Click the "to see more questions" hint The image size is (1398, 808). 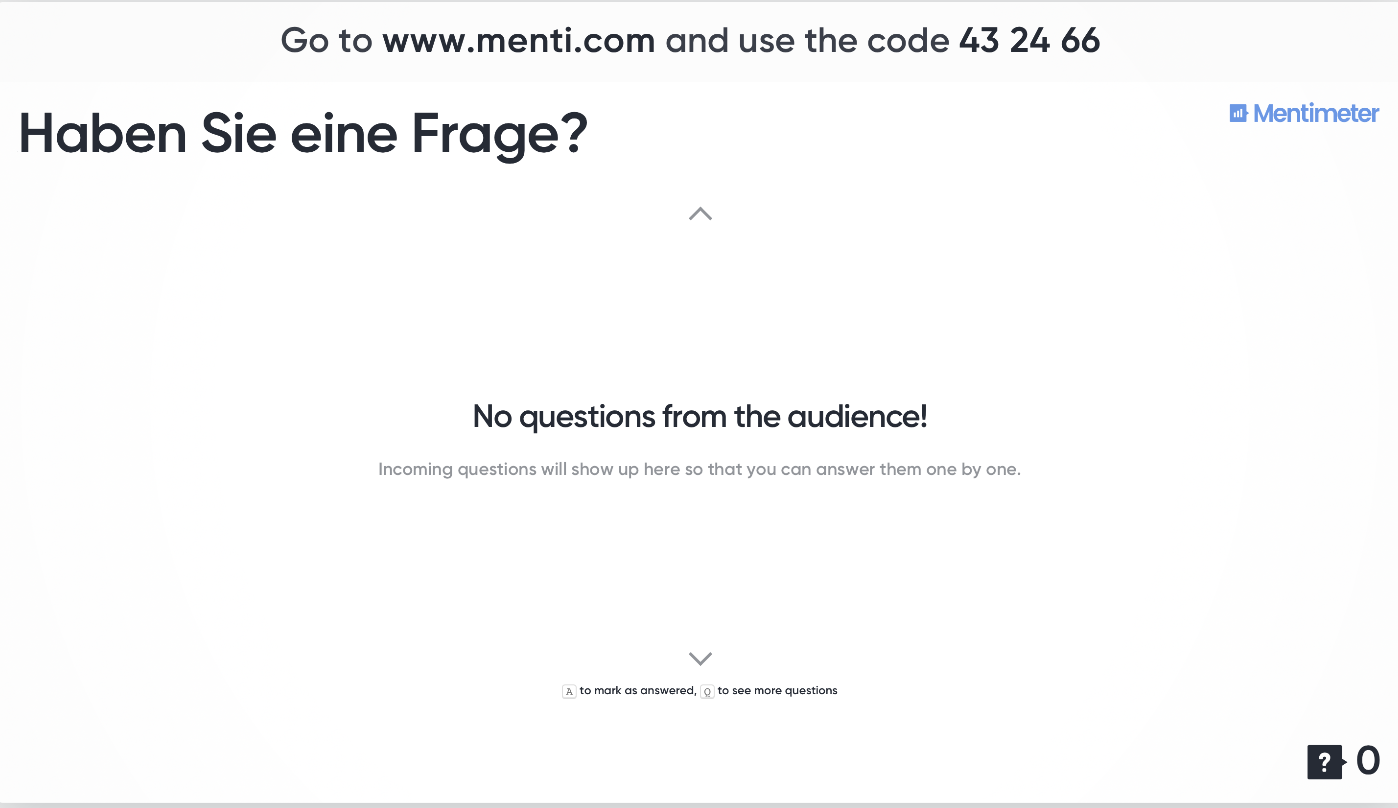point(777,691)
